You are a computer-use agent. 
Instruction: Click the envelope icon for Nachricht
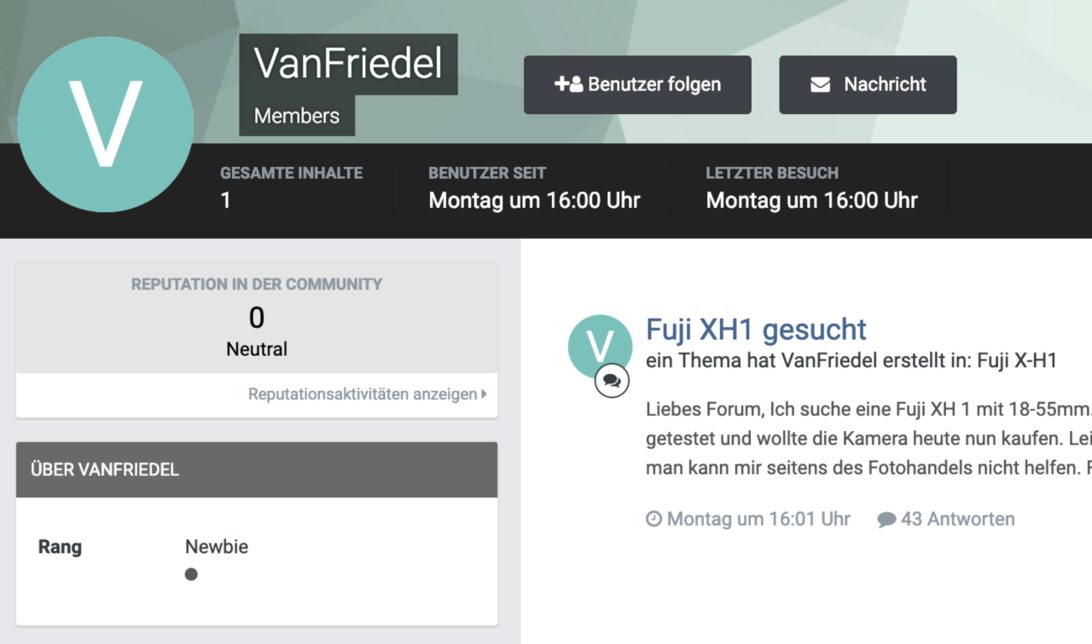click(820, 85)
